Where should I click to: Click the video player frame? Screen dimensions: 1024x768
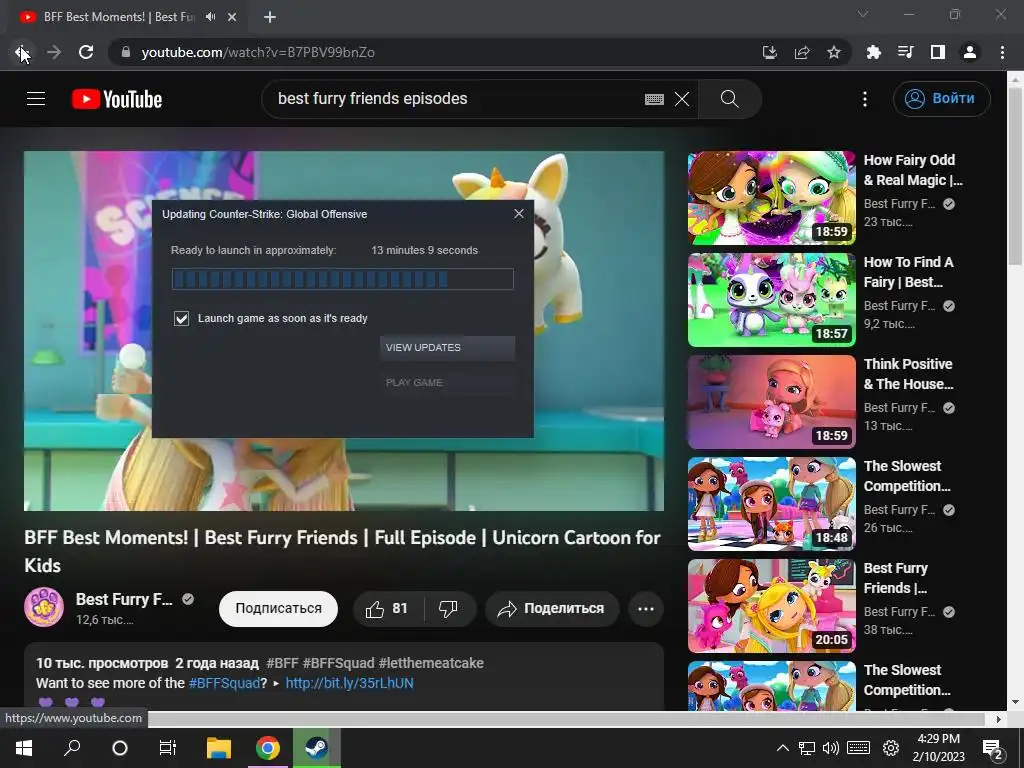pyautogui.click(x=344, y=331)
